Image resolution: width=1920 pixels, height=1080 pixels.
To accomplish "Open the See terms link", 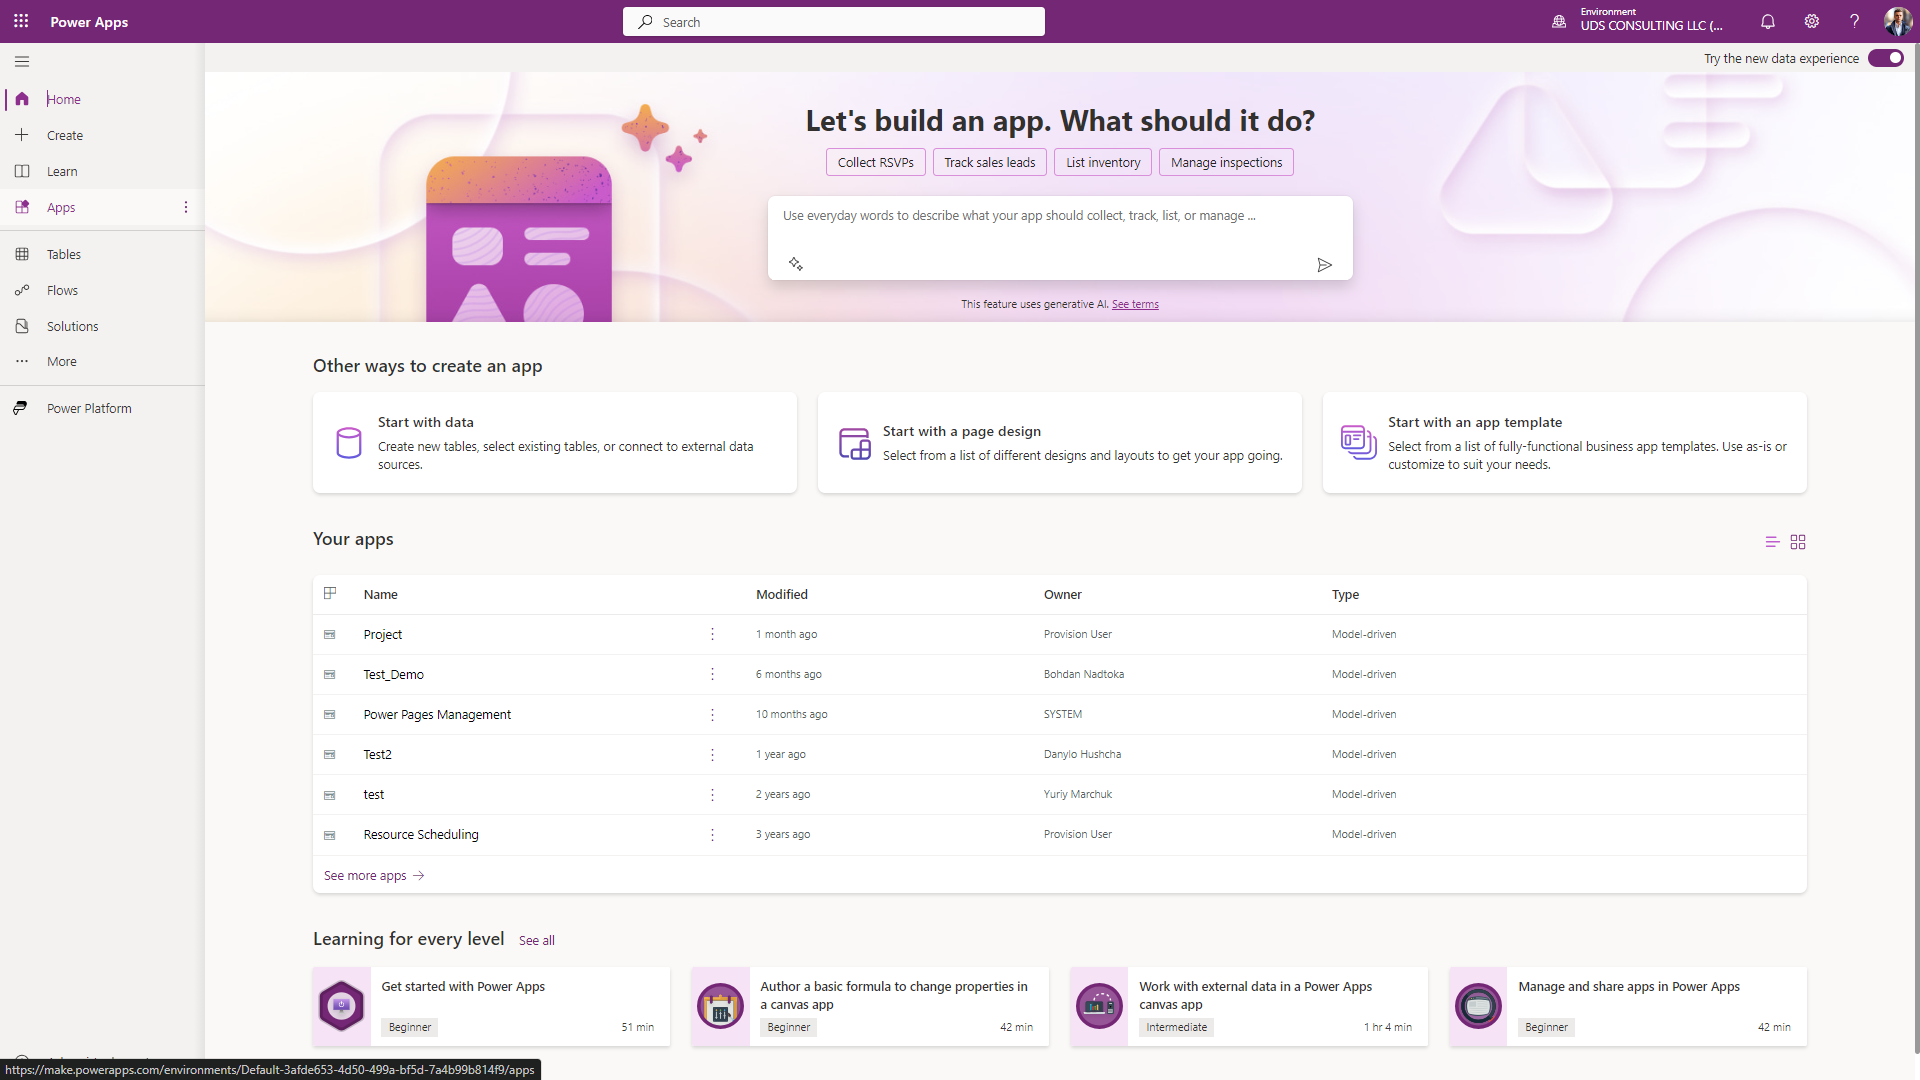I will pos(1135,304).
